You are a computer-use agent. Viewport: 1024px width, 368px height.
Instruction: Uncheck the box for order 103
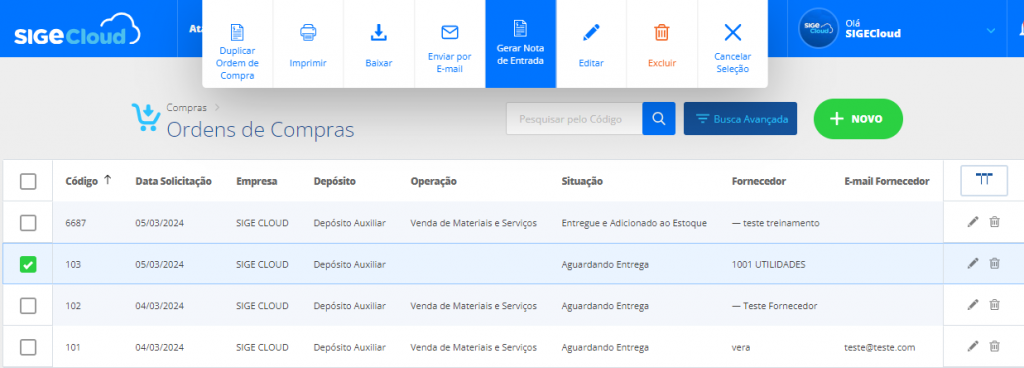pos(28,264)
